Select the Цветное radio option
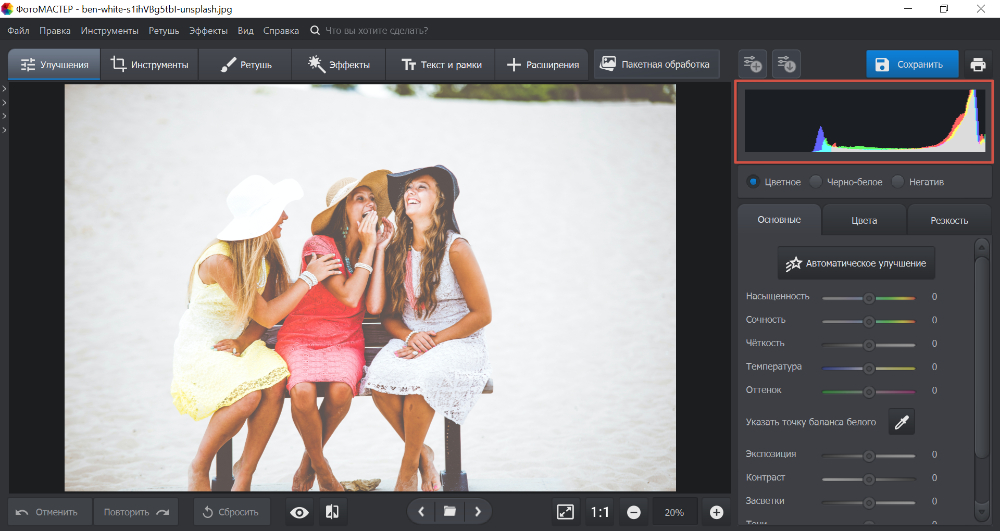Screen dimensions: 1000x531 tap(753, 182)
